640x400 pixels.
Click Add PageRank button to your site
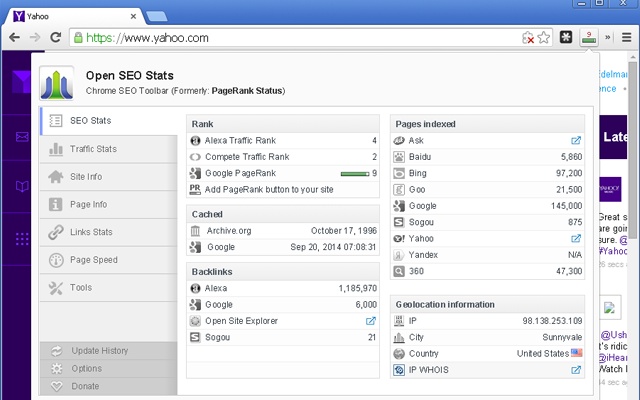coord(269,189)
